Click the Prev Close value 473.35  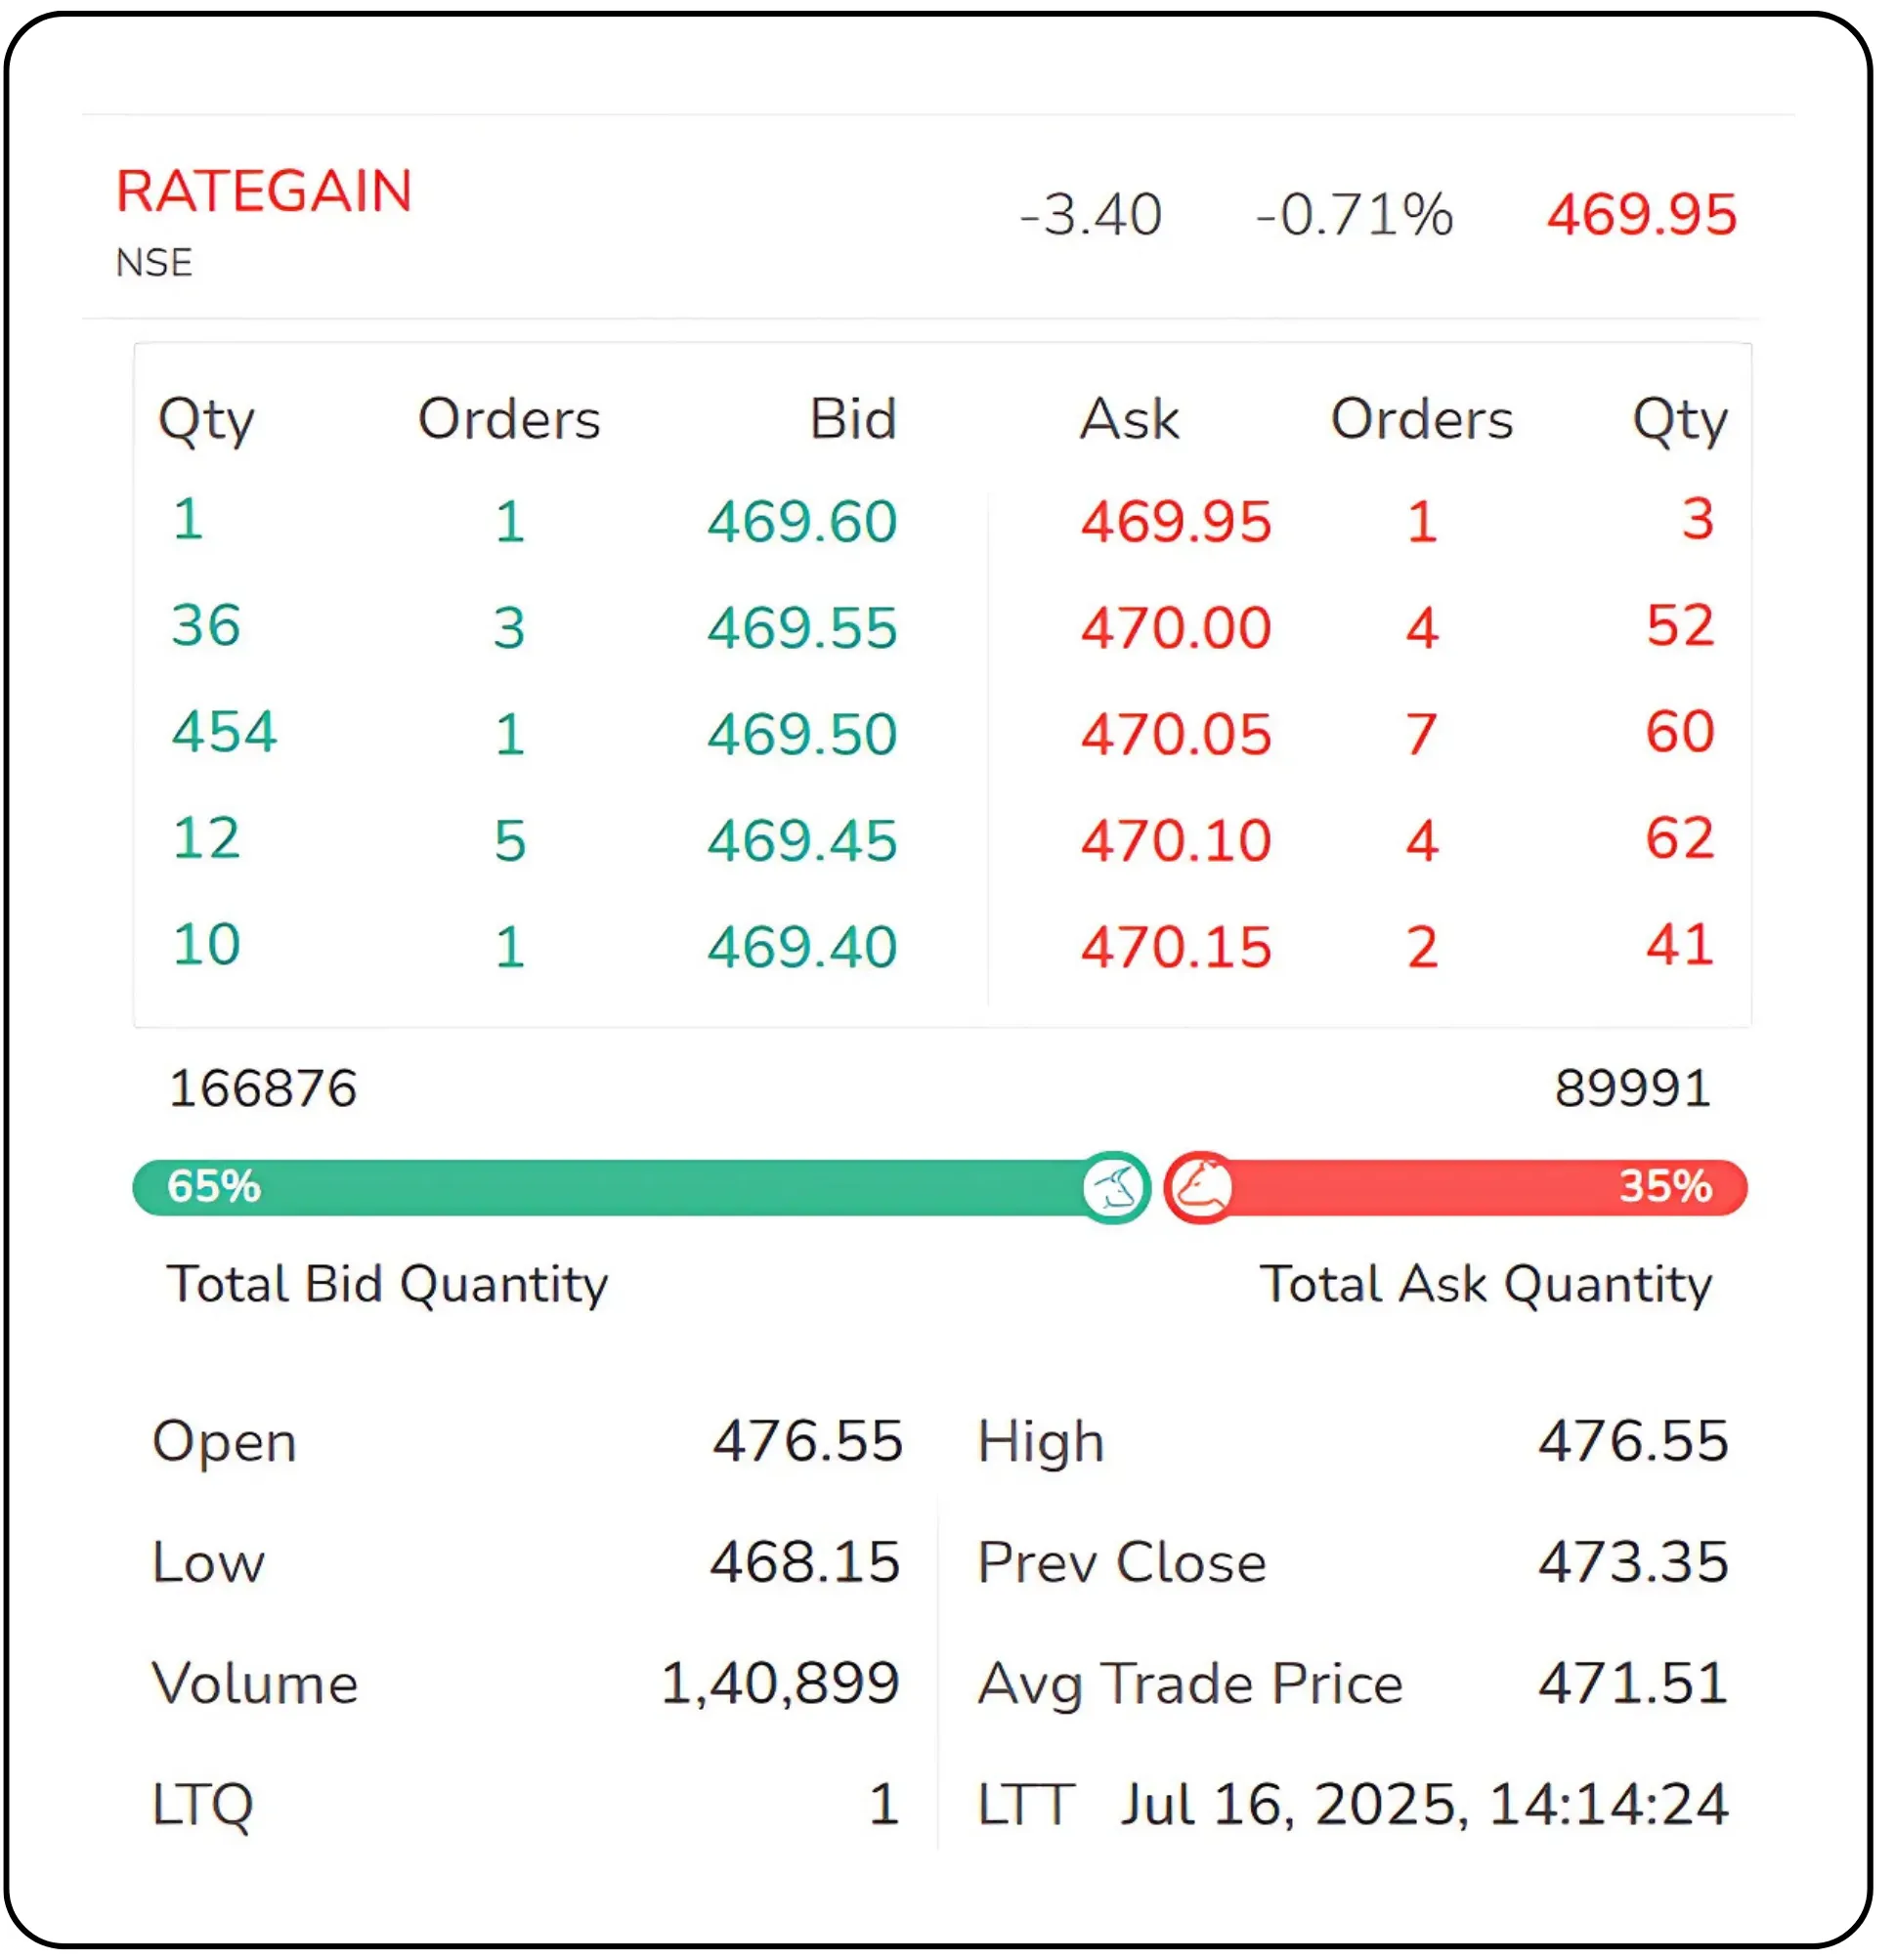coord(1632,1562)
